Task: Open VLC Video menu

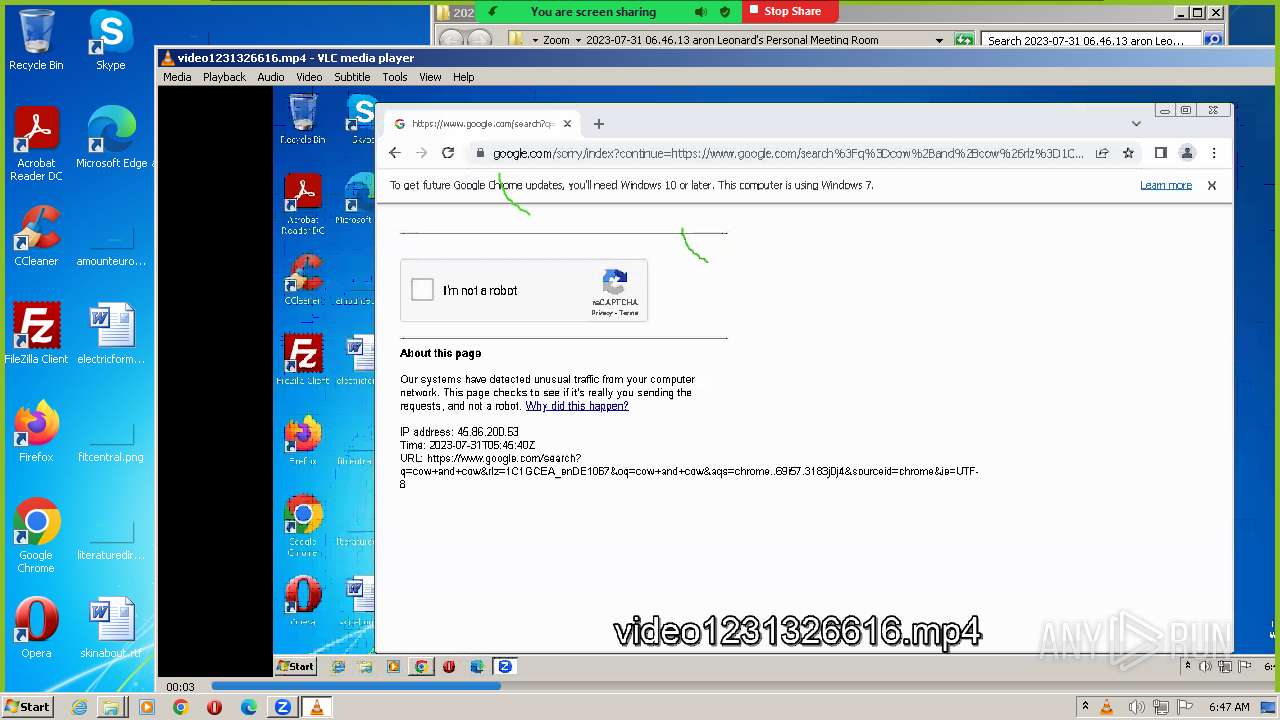Action: tap(309, 77)
